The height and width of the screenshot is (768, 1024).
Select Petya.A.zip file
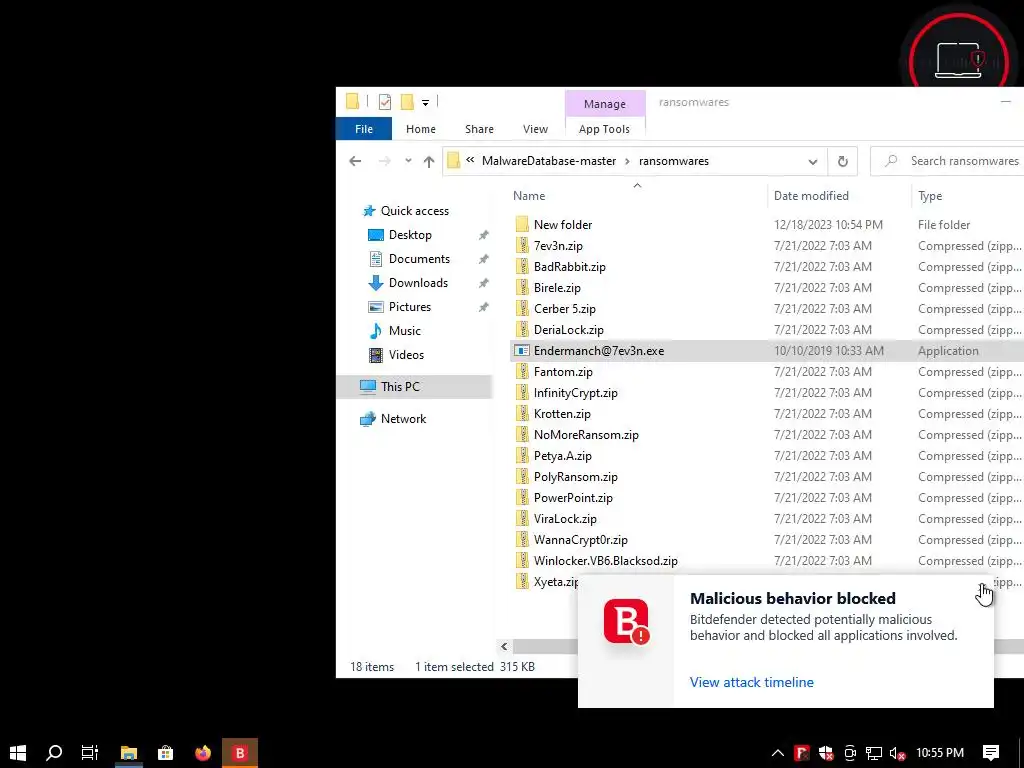[x=562, y=456]
